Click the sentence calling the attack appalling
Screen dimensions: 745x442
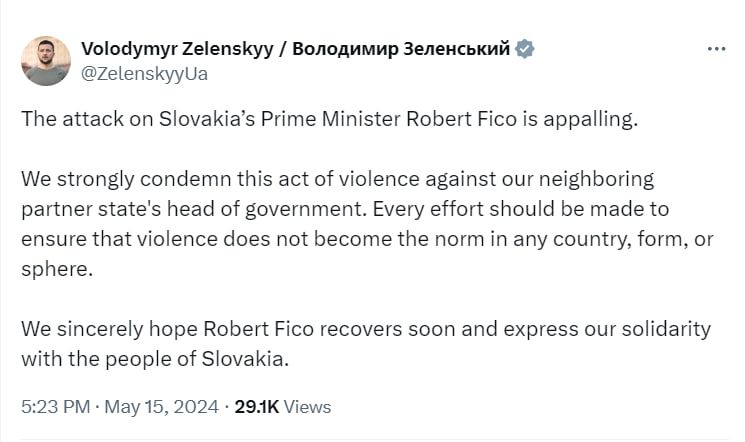click(x=329, y=119)
